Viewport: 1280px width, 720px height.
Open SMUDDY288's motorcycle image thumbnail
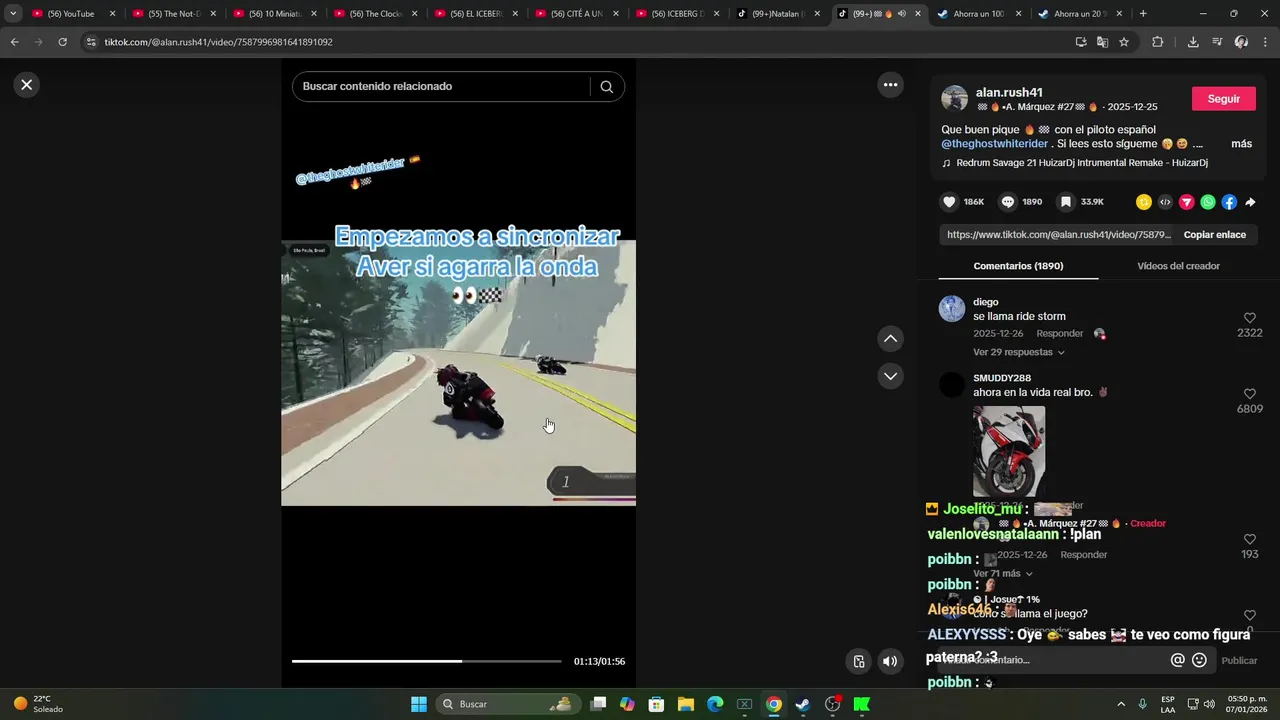(1009, 451)
